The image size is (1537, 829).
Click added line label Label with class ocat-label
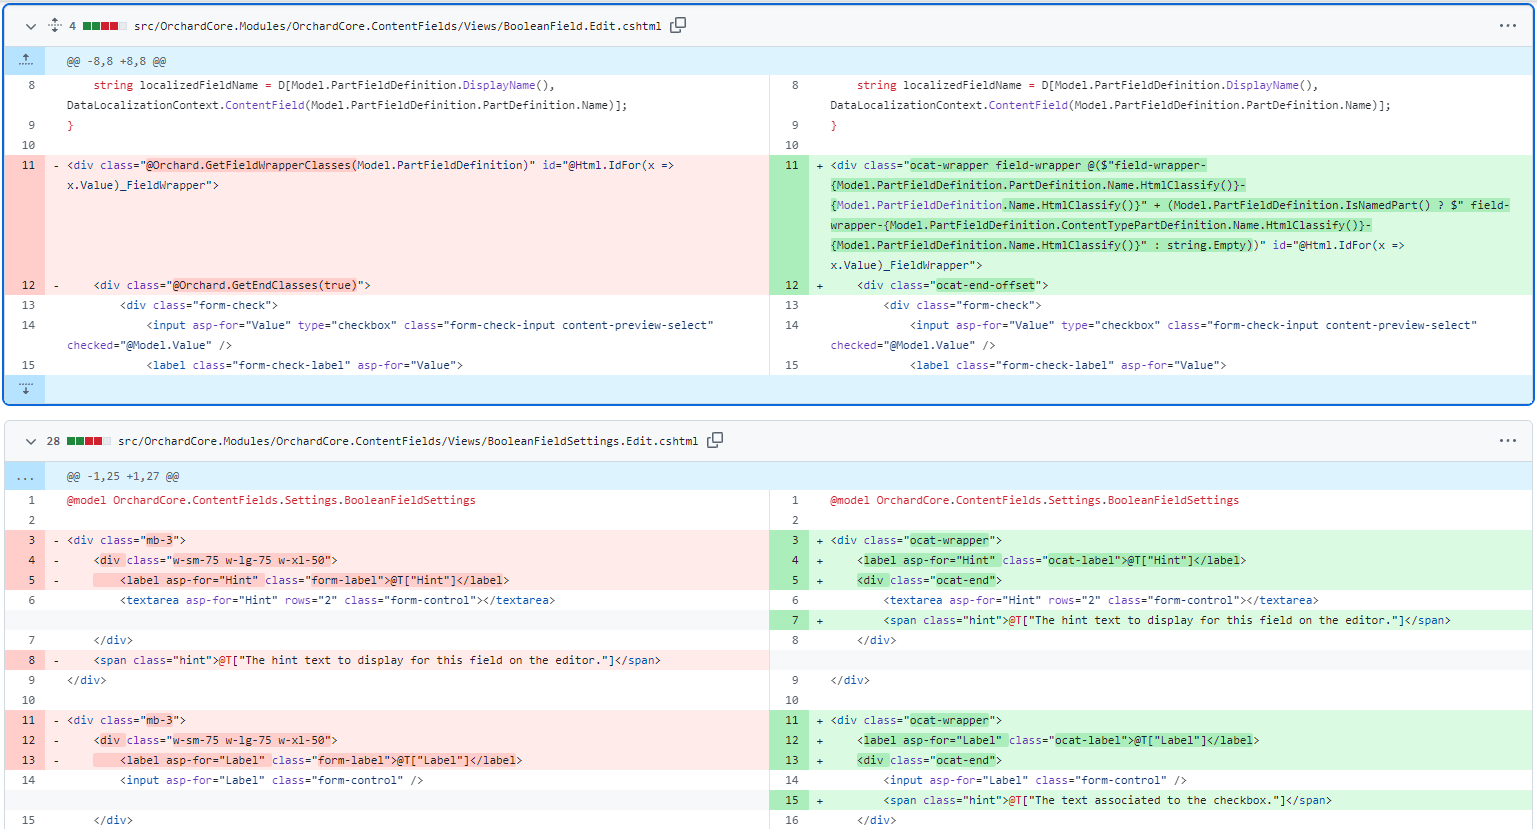click(x=1171, y=740)
